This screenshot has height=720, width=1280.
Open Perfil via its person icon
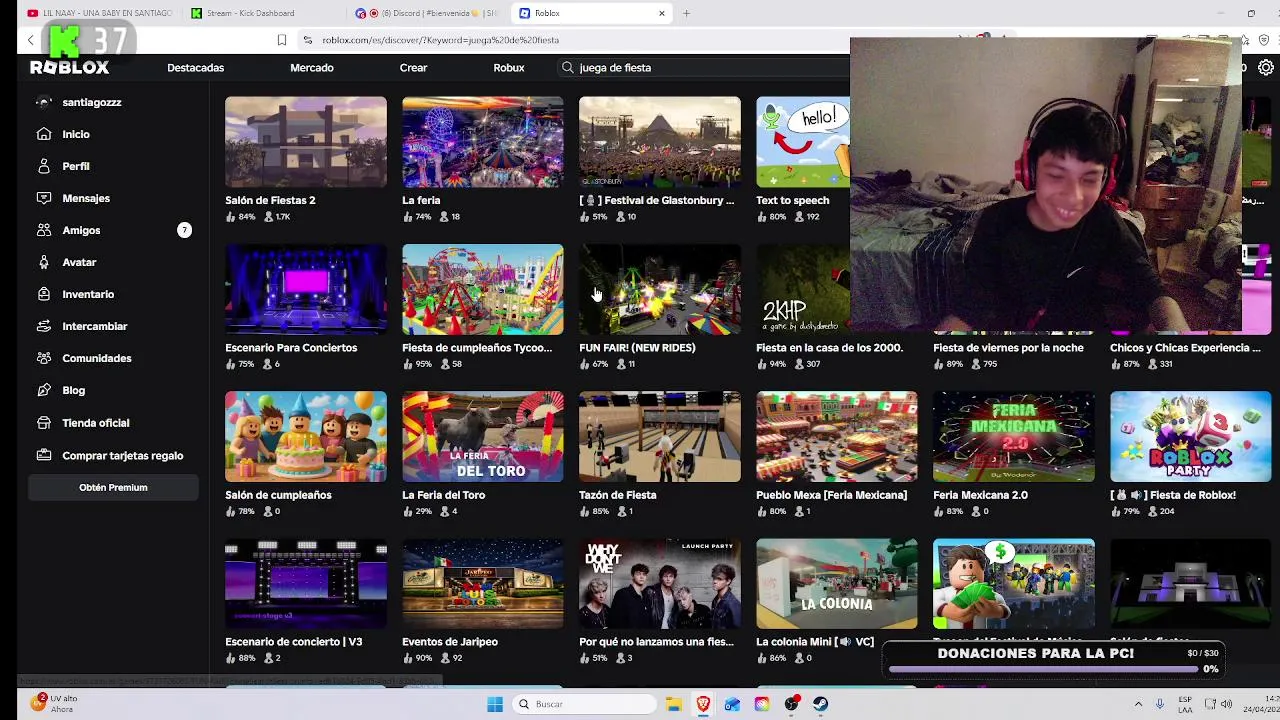point(44,166)
